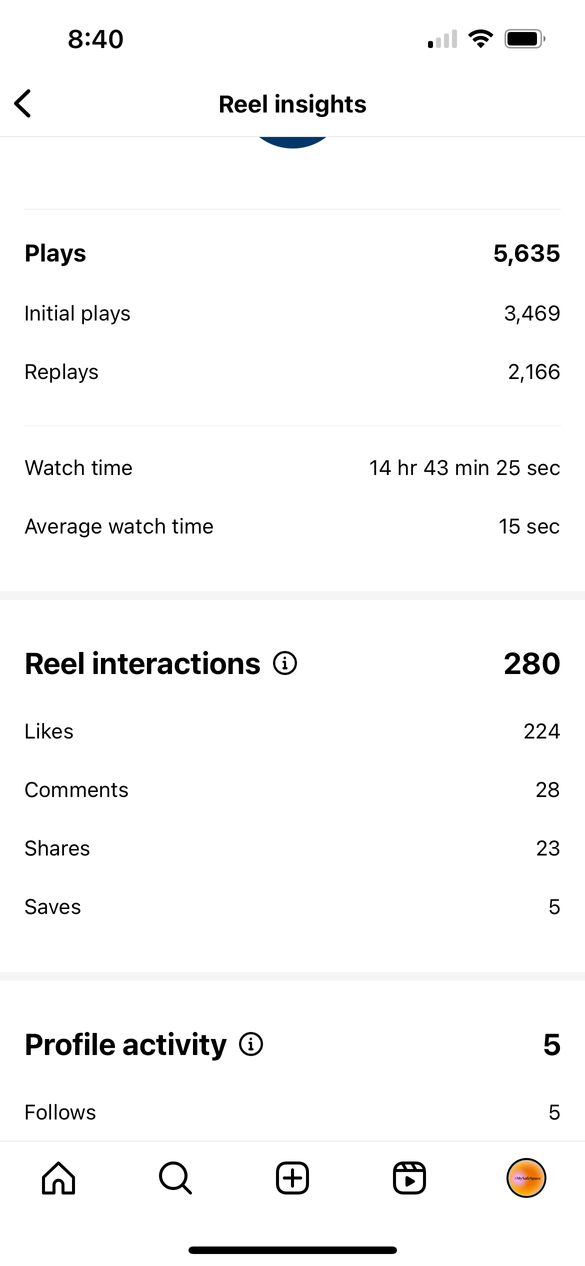Select the Plays heading row
Viewport: 585px width, 1266px height.
[x=292, y=254]
